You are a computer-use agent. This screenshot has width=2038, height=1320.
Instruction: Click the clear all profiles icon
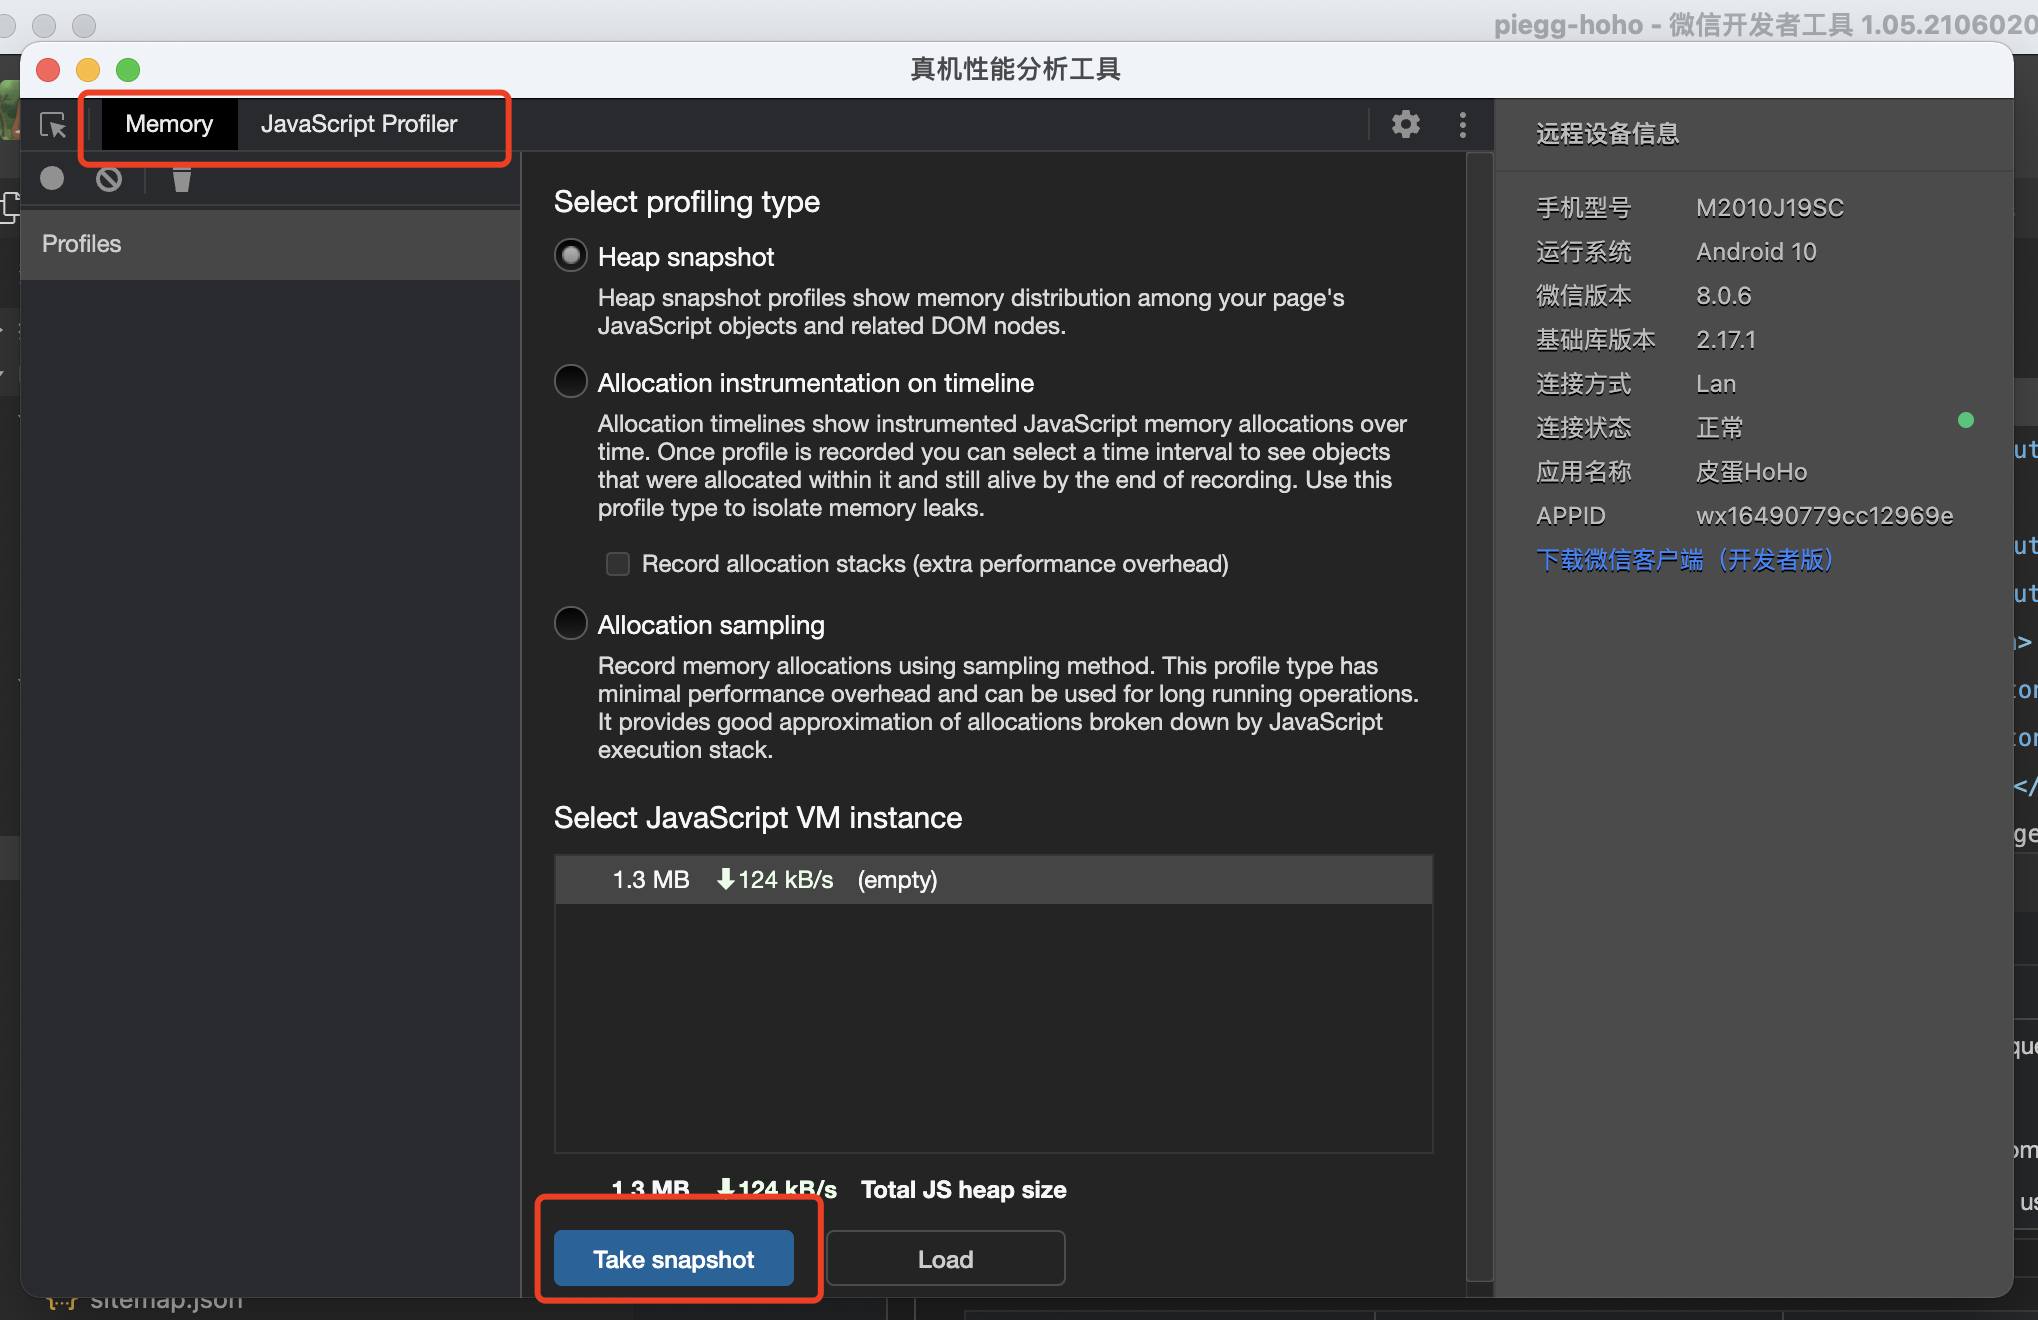(109, 178)
